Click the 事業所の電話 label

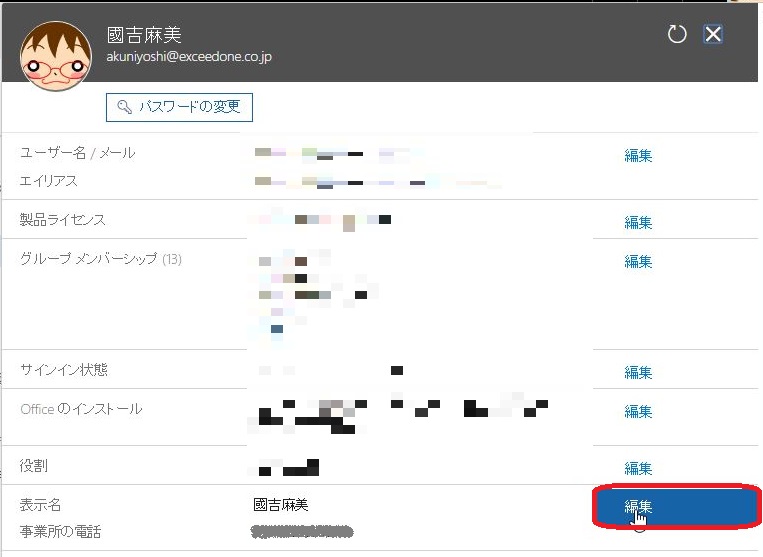[61, 531]
